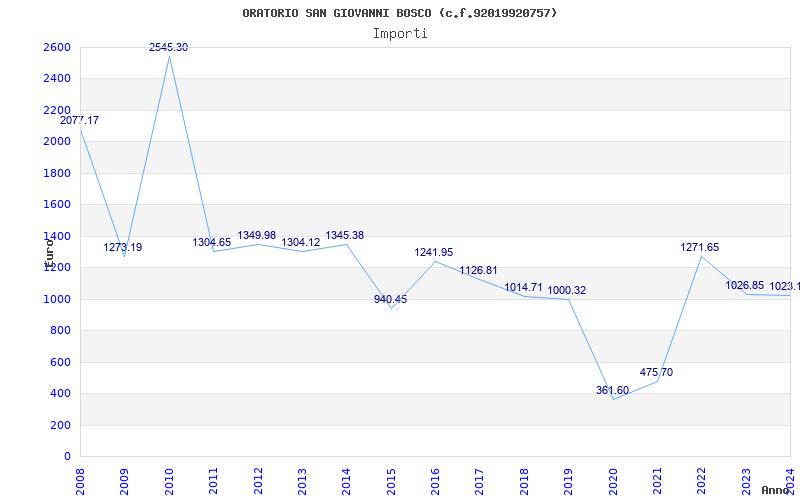Viewport: 800px width, 500px height.
Task: Click the 1304.12 data label for 2013
Action: (x=301, y=243)
